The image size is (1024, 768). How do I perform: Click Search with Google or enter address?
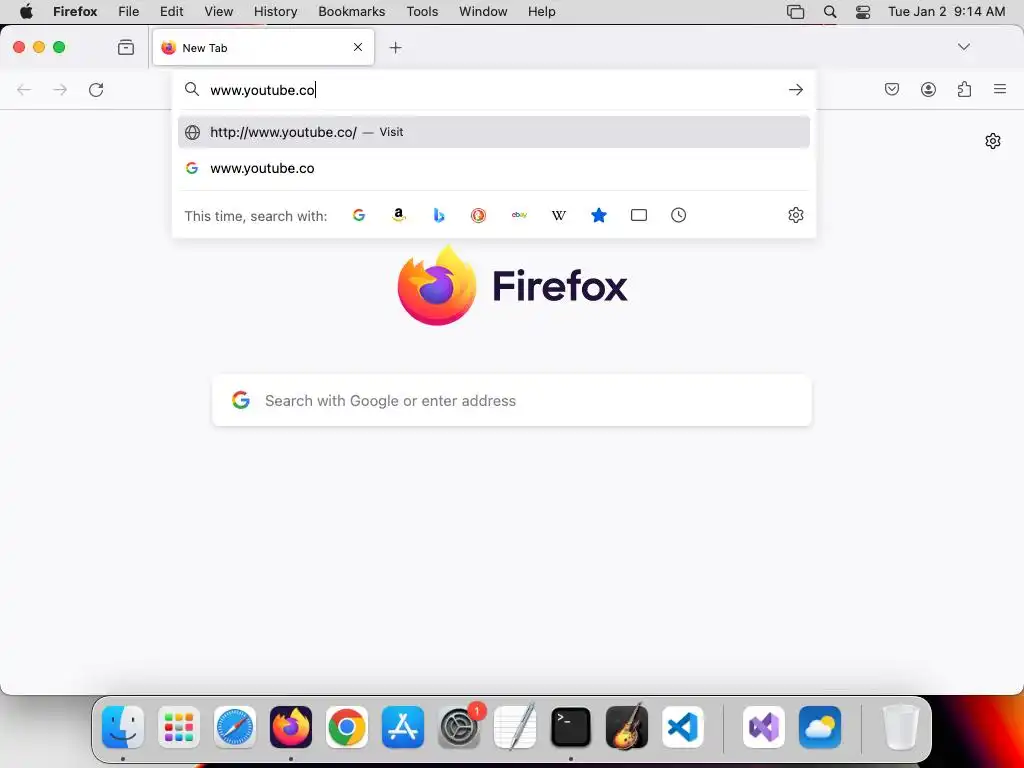512,400
